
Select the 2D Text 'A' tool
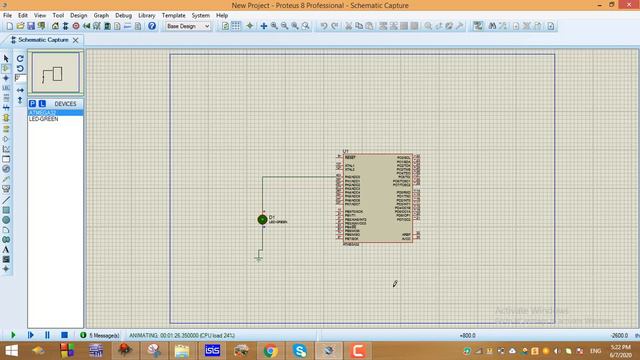click(6, 249)
